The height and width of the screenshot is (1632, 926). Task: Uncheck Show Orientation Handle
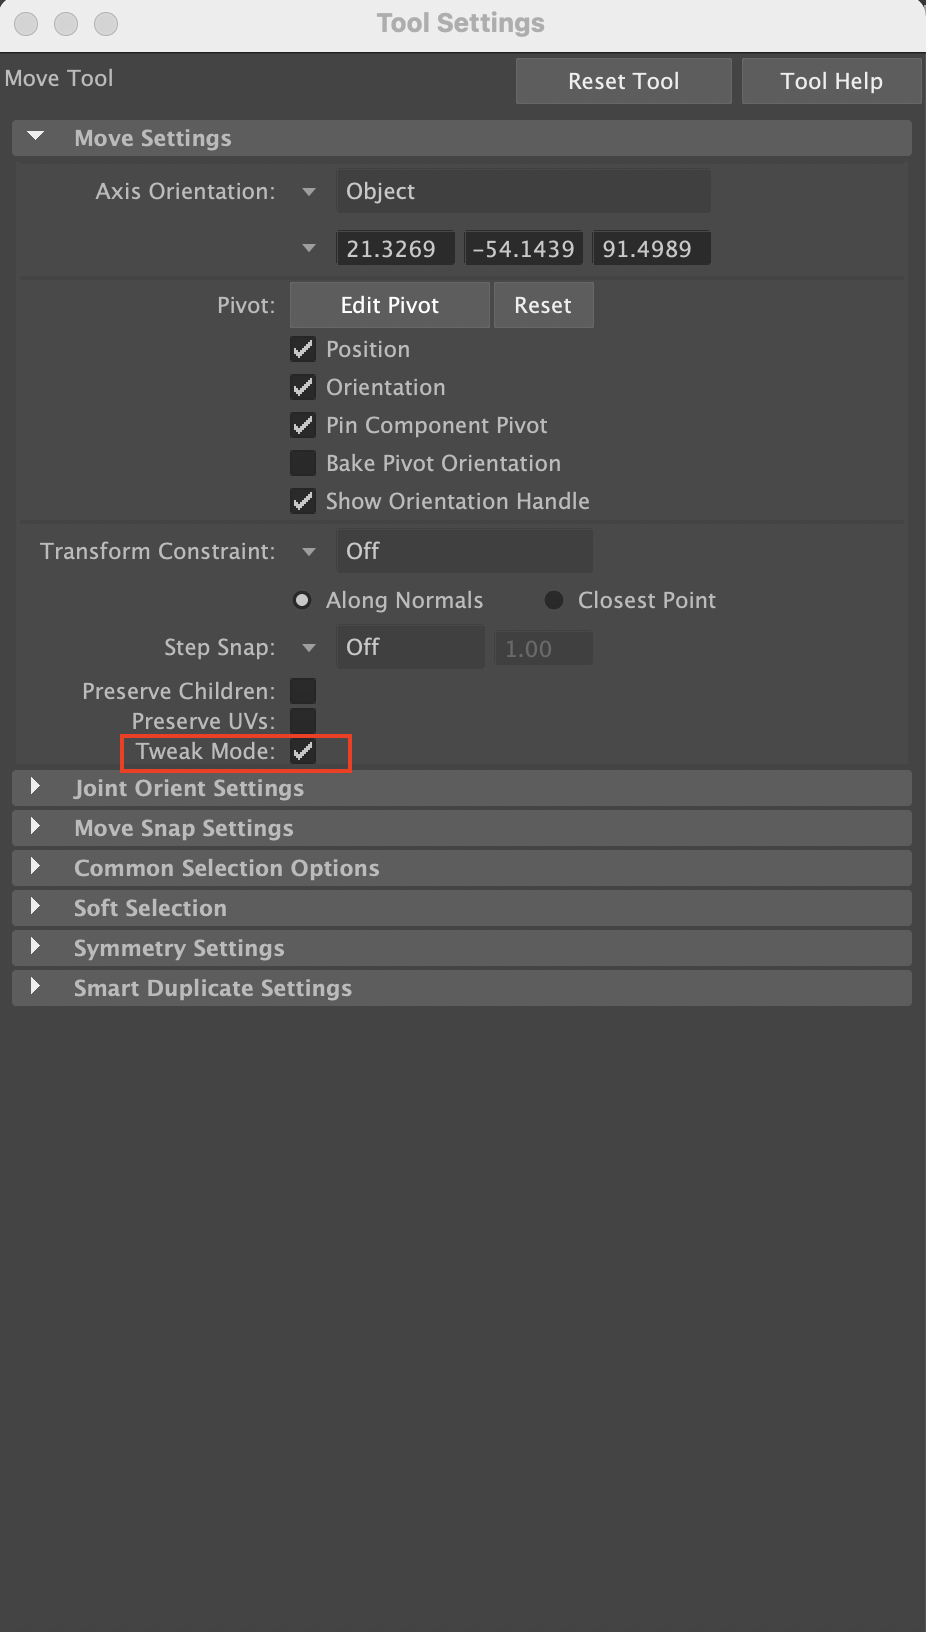tap(303, 501)
